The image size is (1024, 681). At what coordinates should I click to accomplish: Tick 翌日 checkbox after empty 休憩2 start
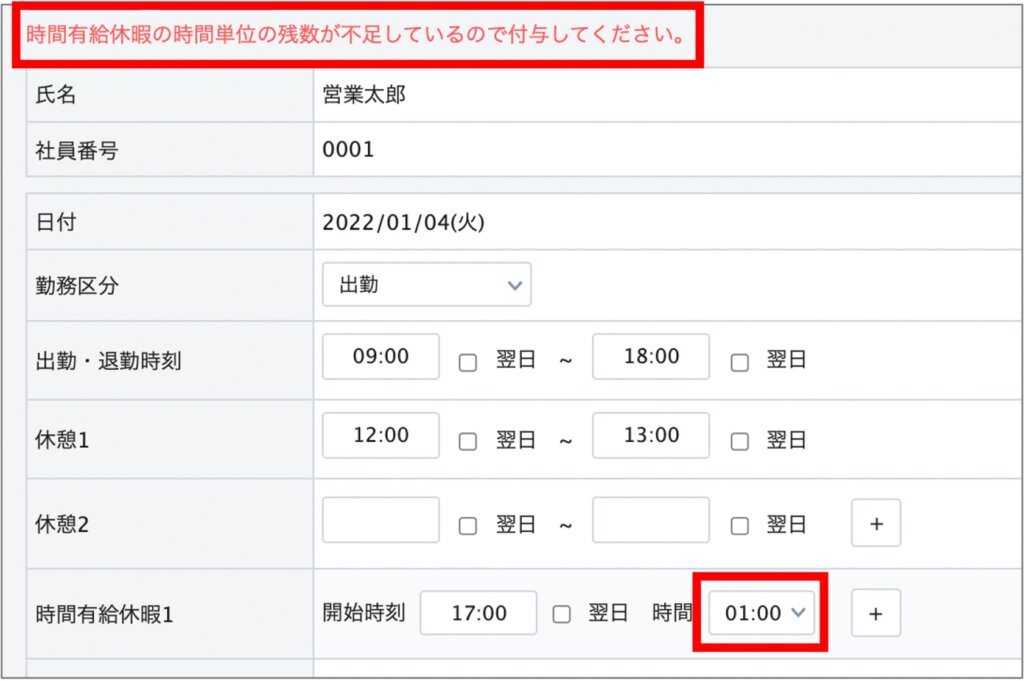point(467,525)
